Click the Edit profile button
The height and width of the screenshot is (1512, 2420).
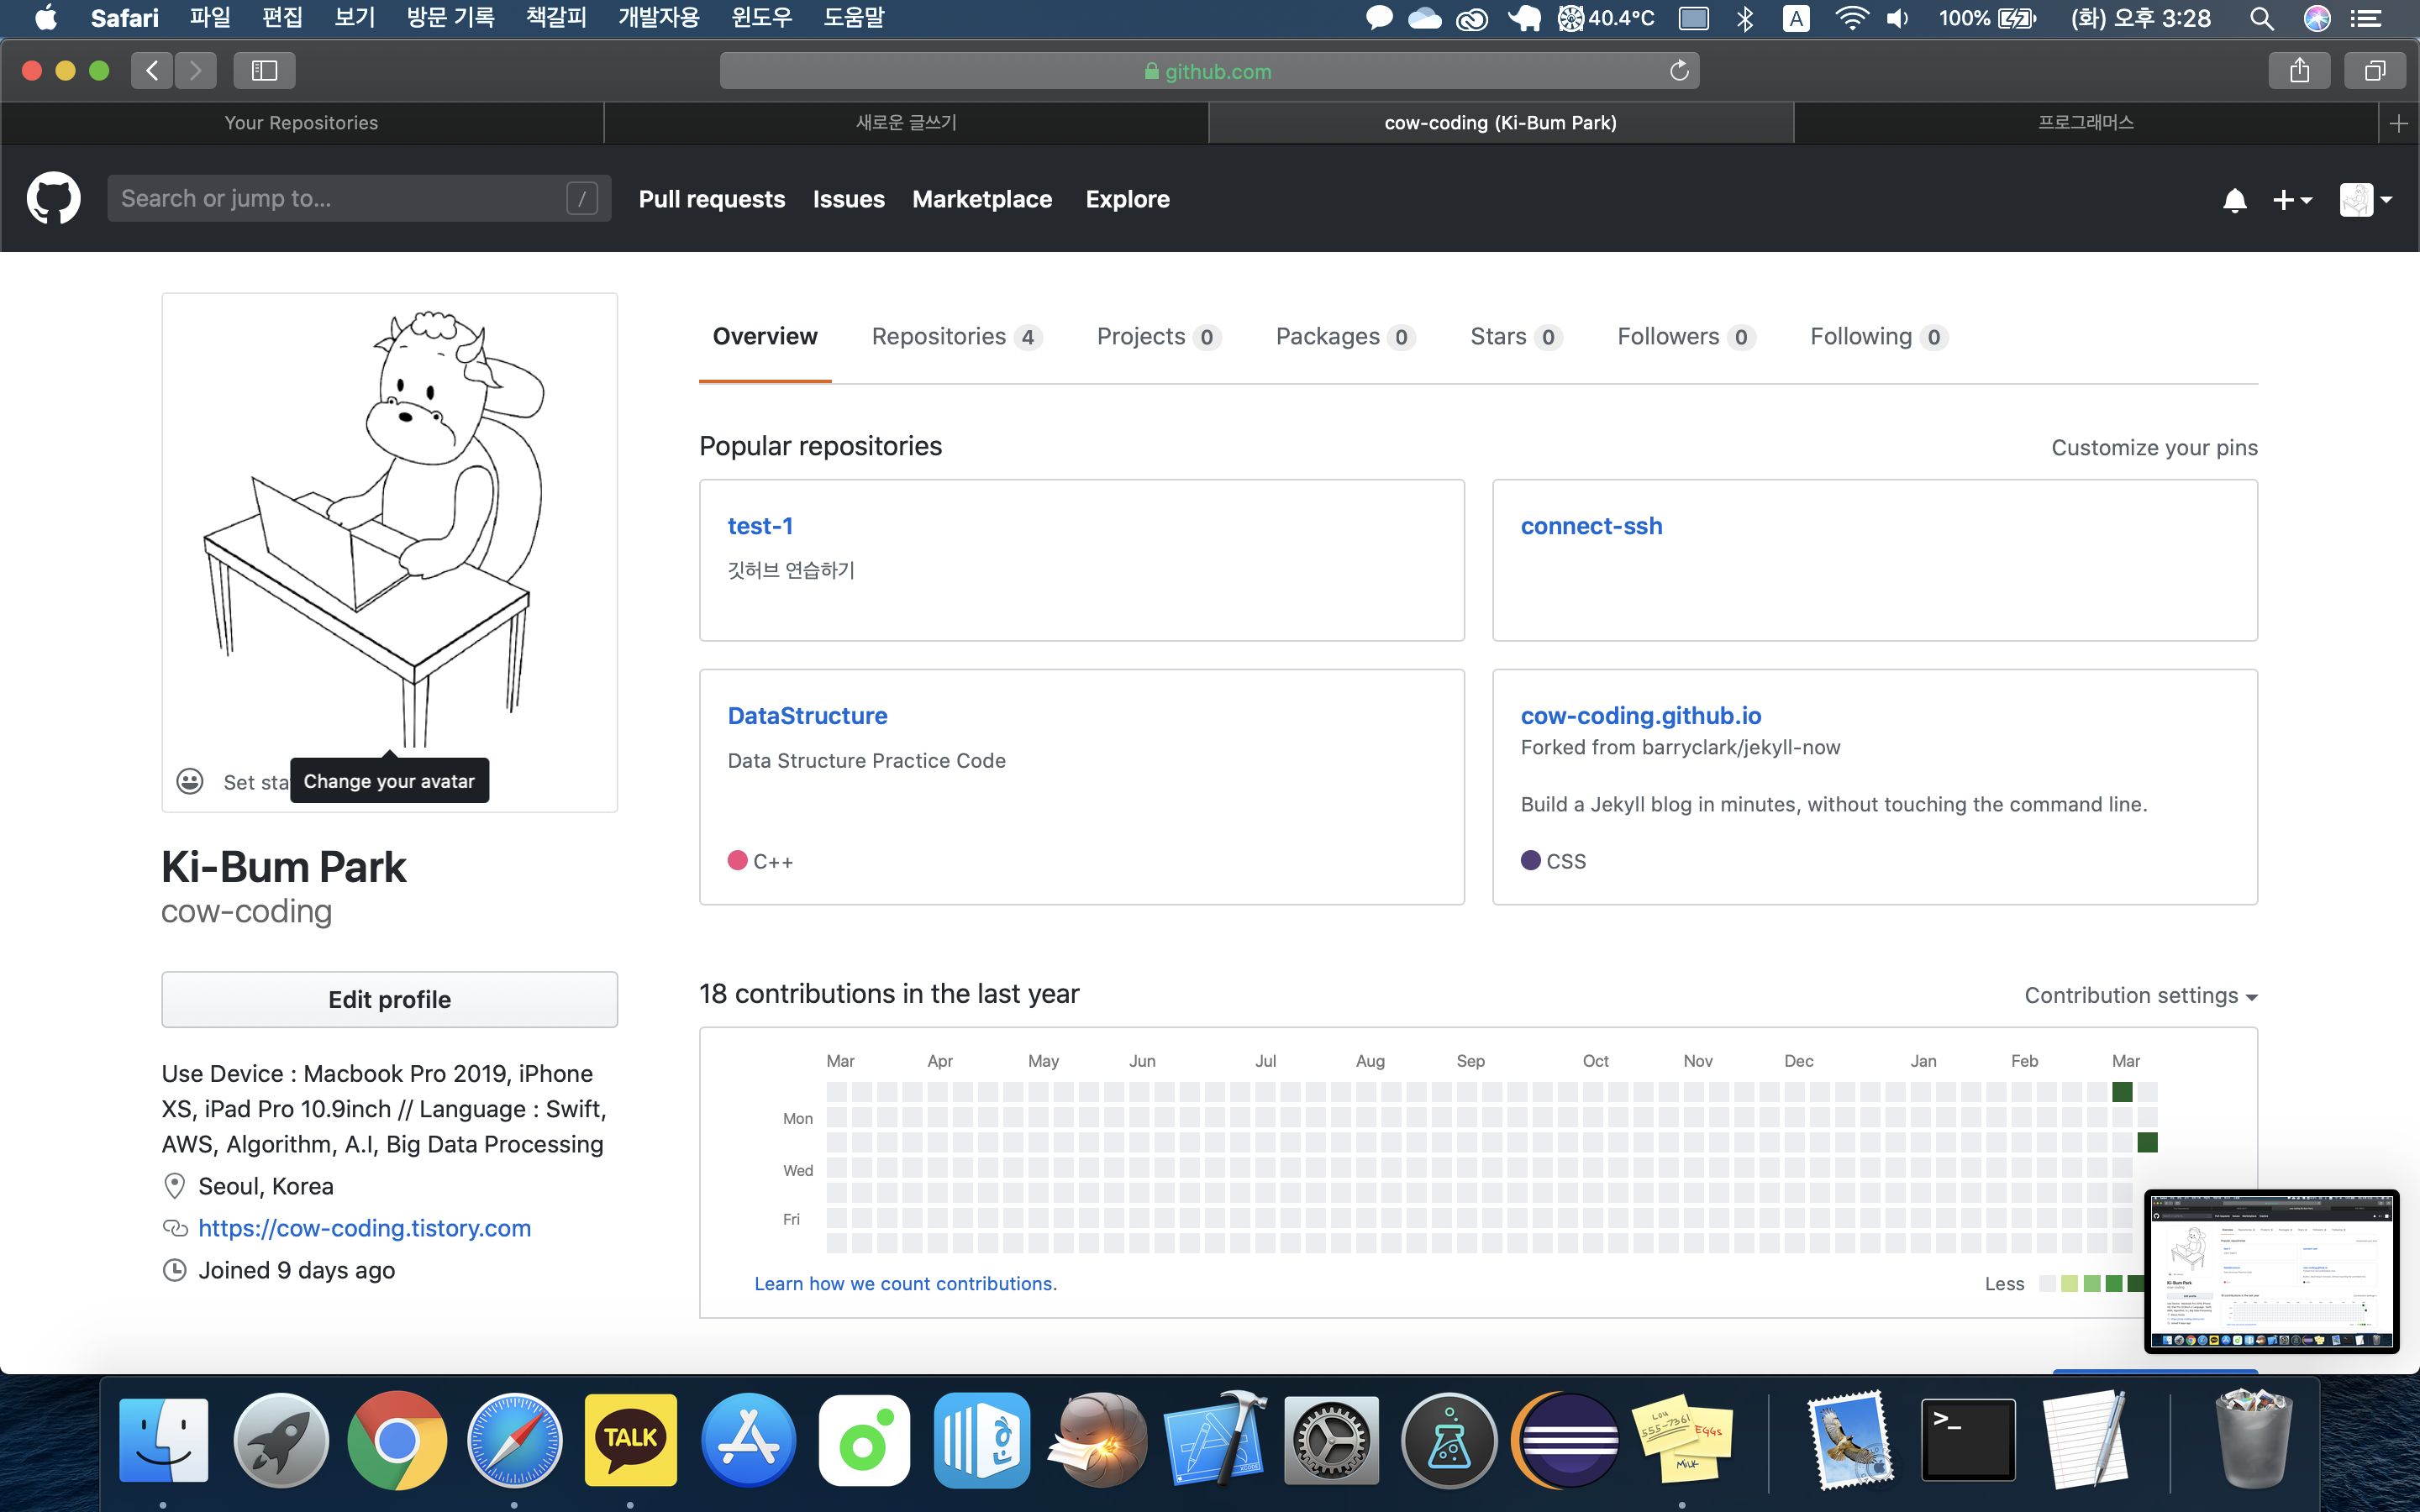pyautogui.click(x=389, y=999)
